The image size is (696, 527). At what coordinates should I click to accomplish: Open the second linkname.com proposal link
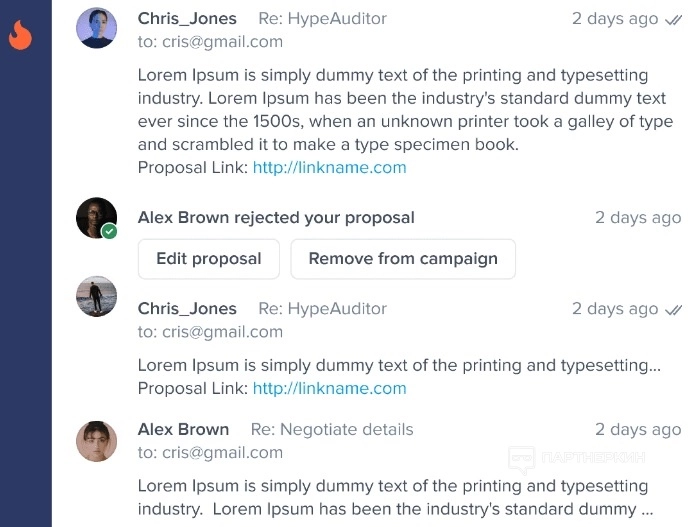pyautogui.click(x=329, y=388)
